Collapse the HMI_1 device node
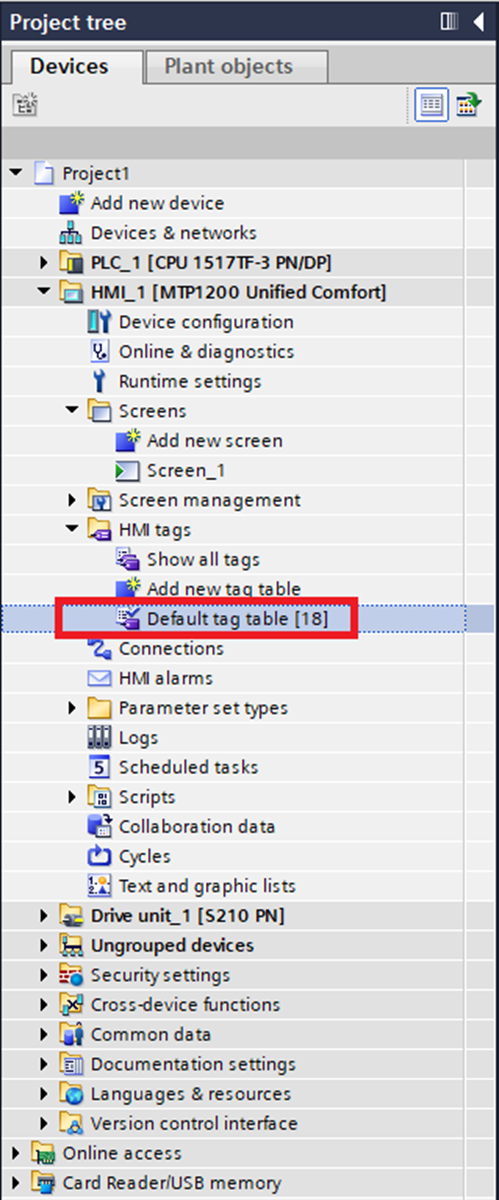The width and height of the screenshot is (499, 1200). (x=43, y=293)
